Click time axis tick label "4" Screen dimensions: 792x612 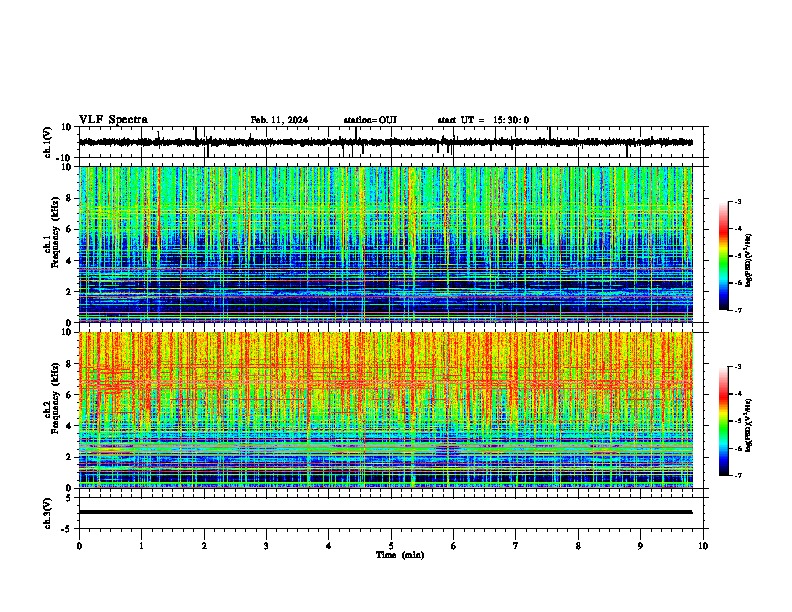[x=329, y=546]
